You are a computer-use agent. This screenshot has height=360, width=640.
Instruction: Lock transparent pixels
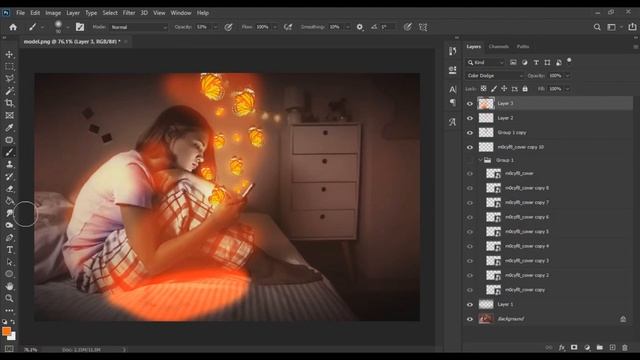483,89
